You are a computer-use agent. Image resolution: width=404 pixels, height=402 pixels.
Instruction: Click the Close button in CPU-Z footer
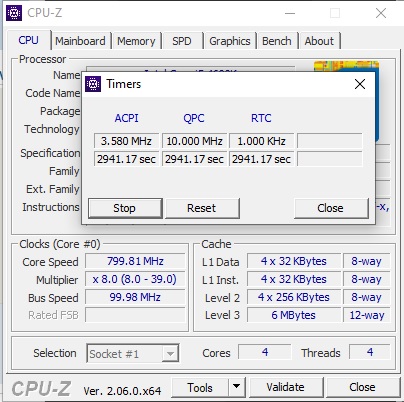(363, 387)
